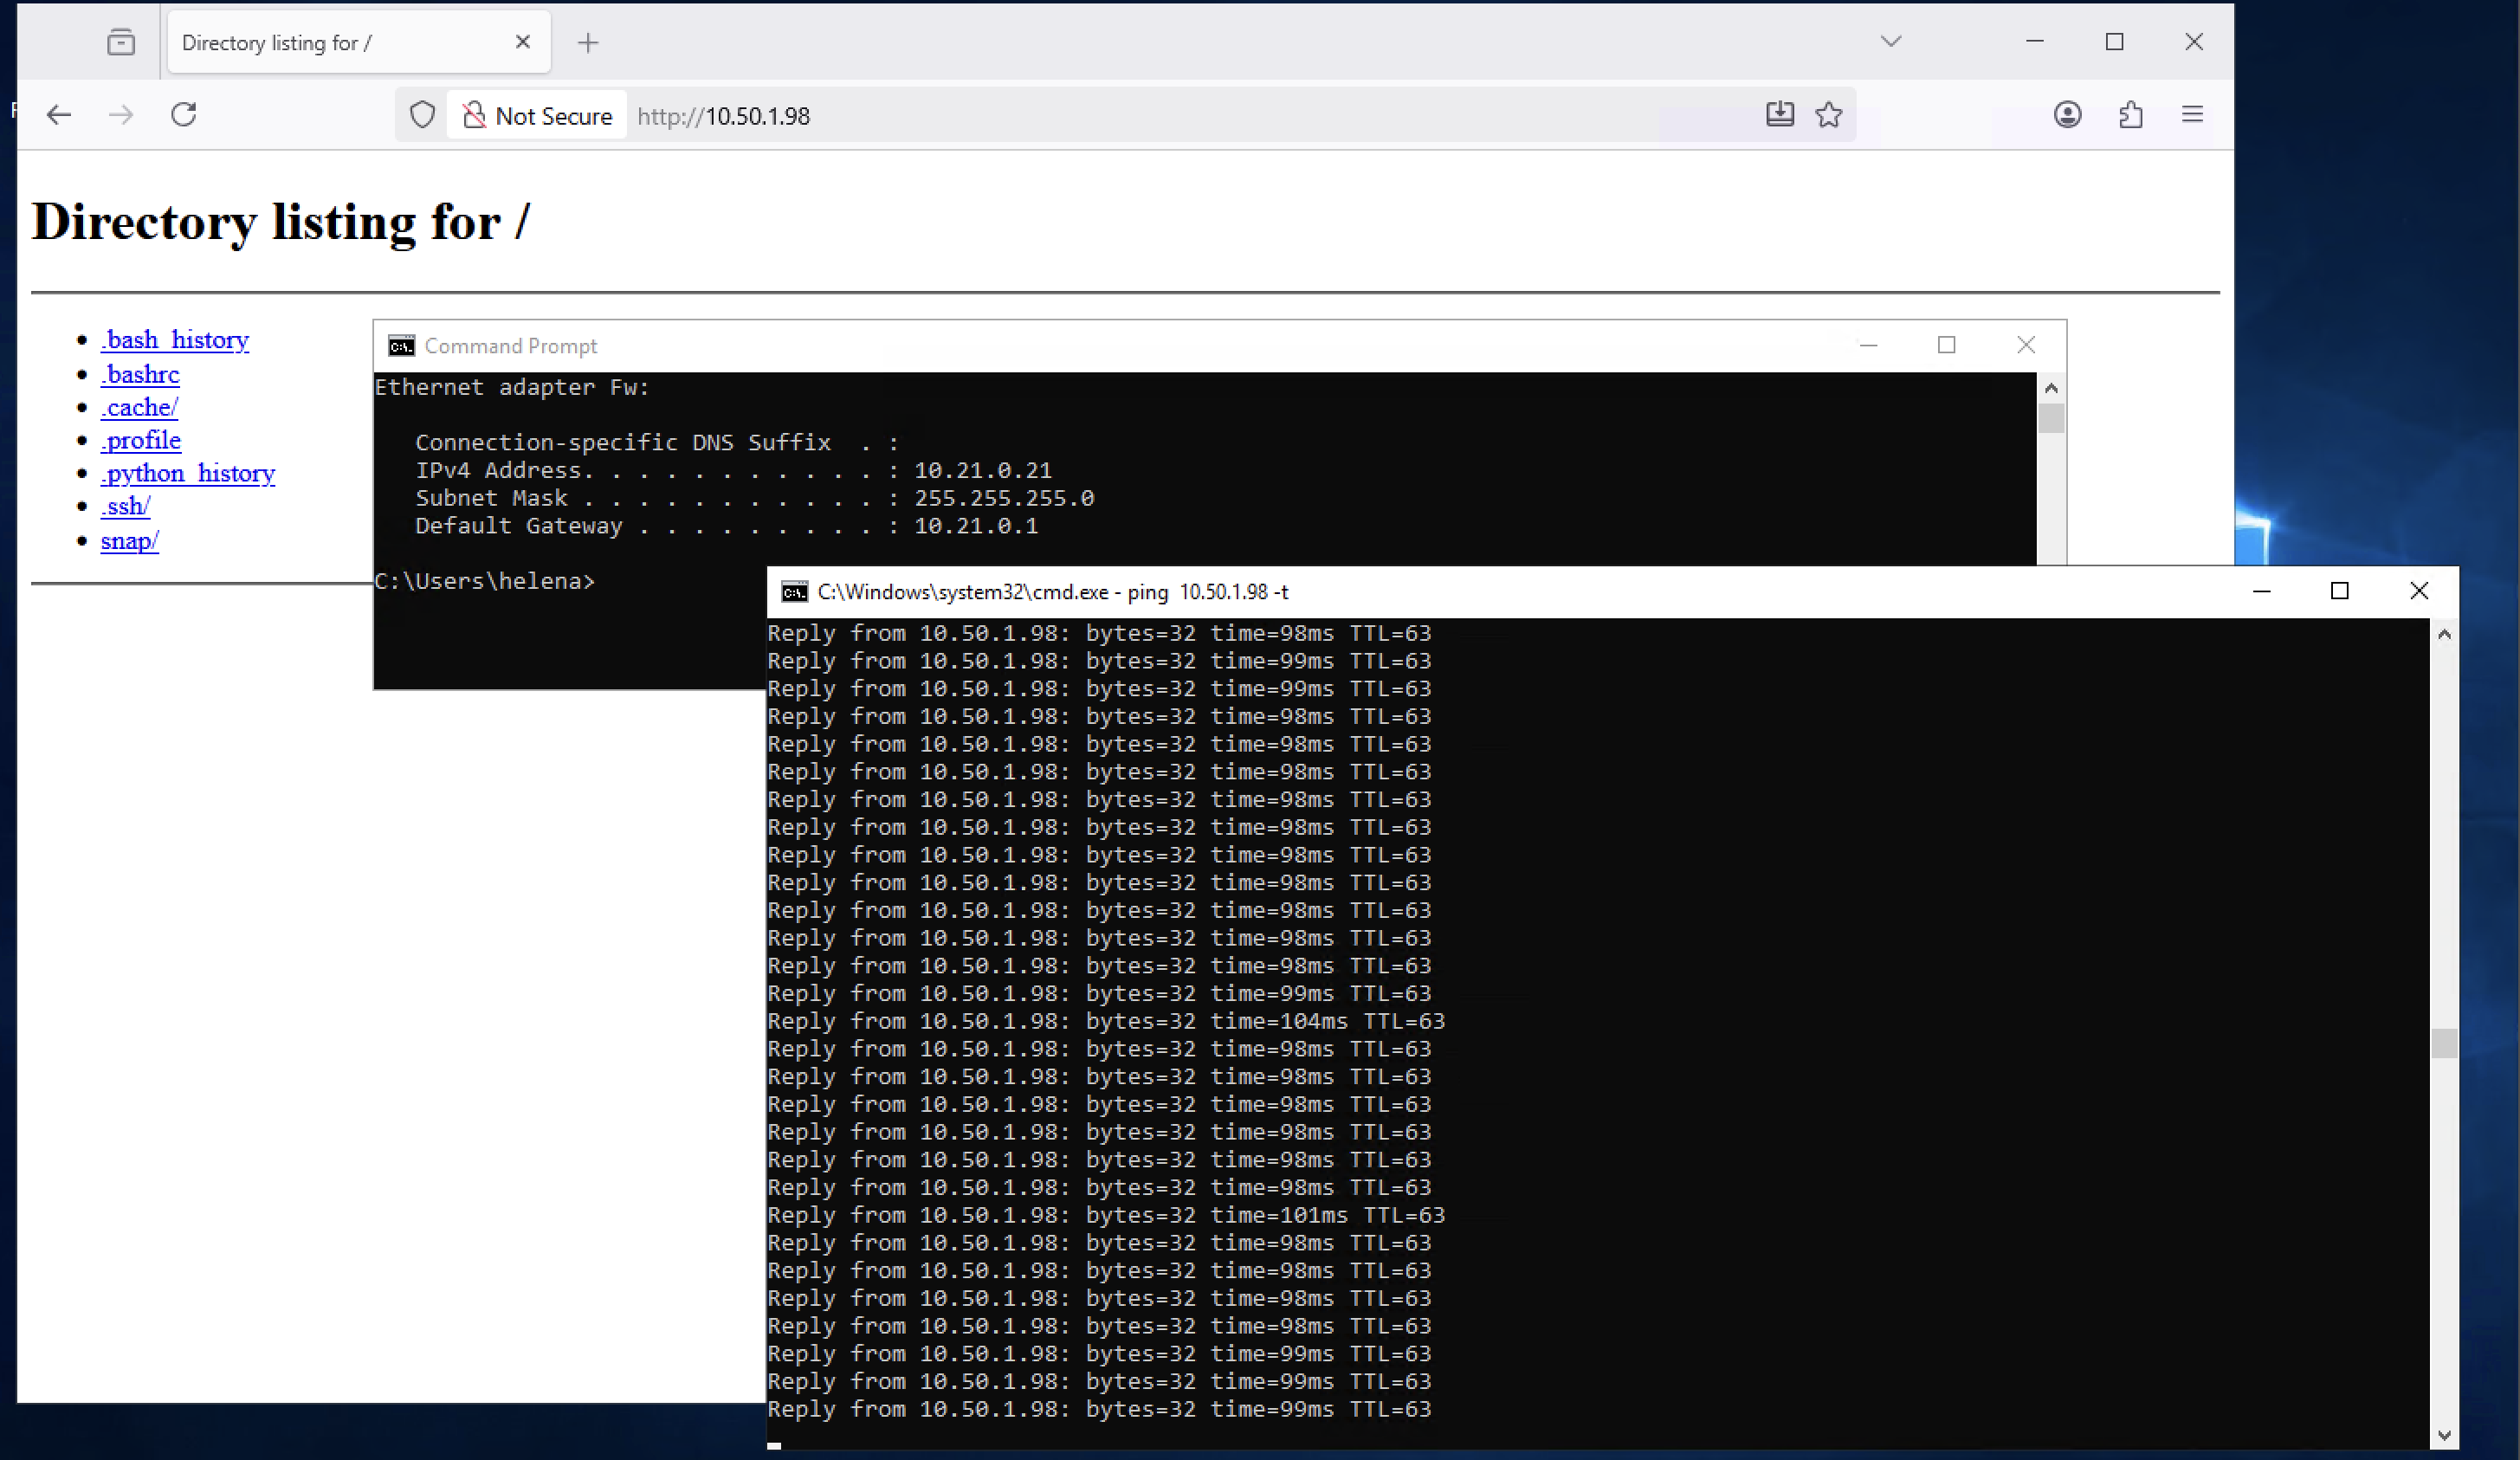
Task: Click the ping window's scroll down arrow
Action: coord(2444,1435)
